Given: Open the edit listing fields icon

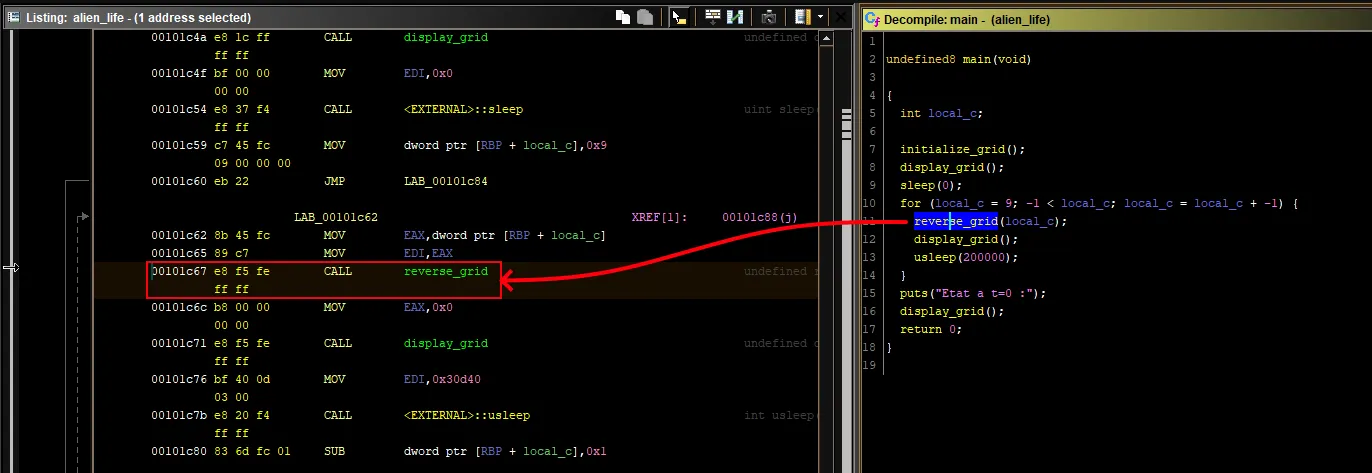Looking at the screenshot, I should [713, 17].
